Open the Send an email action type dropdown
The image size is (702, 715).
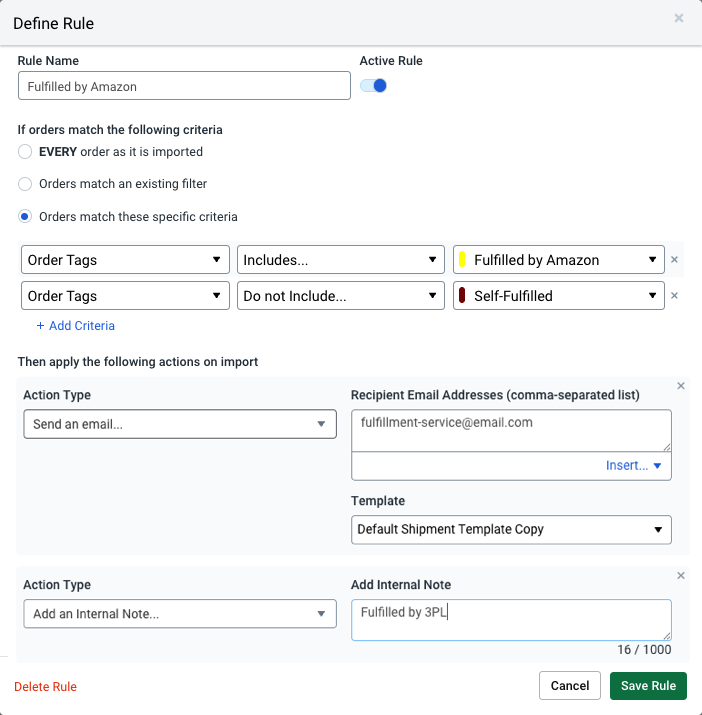click(180, 424)
